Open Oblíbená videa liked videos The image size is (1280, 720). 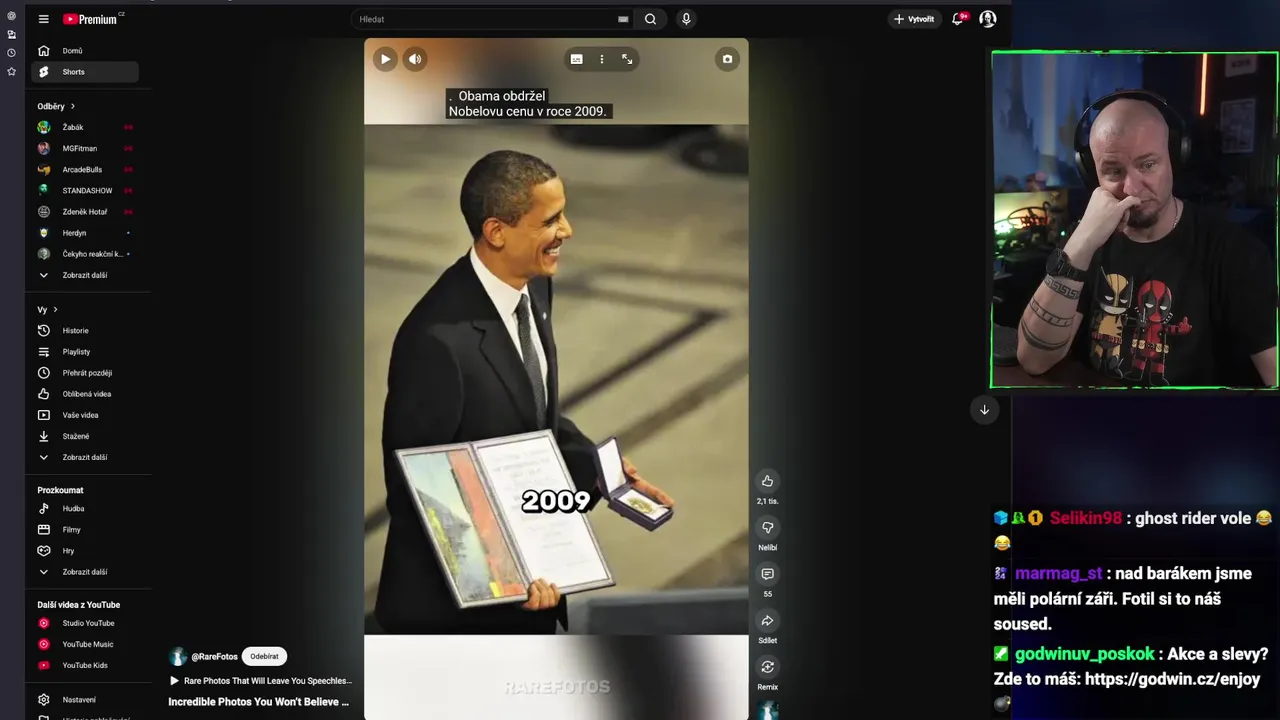(x=85, y=394)
